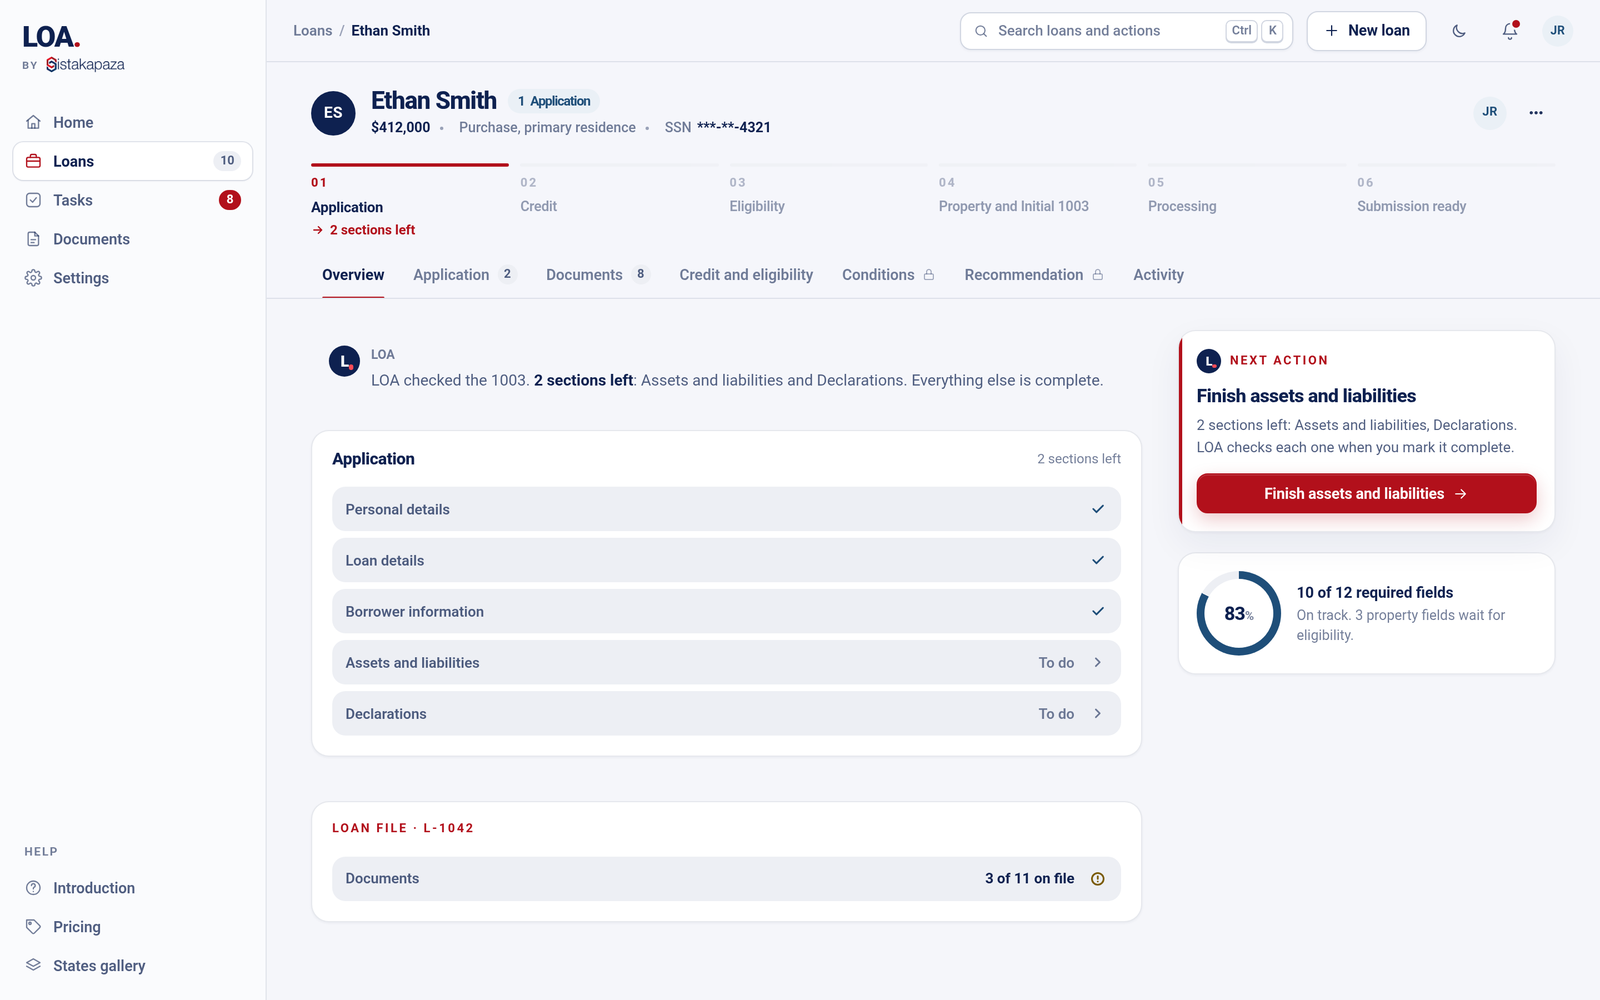
Task: Click the 2 sections left arrow link
Action: [x=363, y=230]
